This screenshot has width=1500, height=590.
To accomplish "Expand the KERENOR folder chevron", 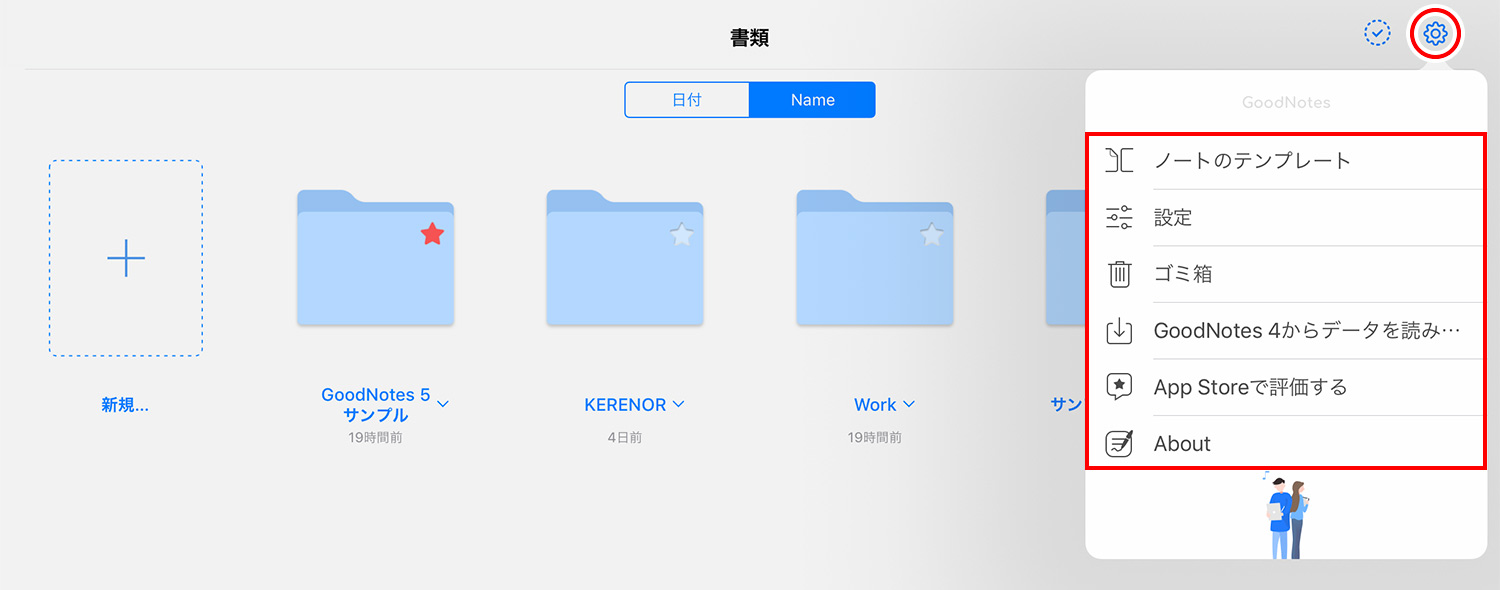I will click(679, 404).
